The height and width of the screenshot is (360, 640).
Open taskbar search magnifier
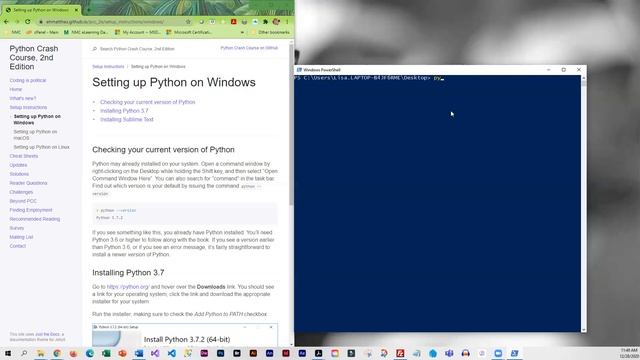(24, 353)
